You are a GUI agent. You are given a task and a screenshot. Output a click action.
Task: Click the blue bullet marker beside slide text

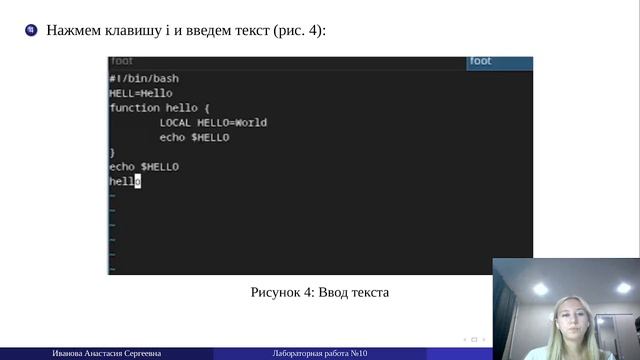(x=31, y=30)
